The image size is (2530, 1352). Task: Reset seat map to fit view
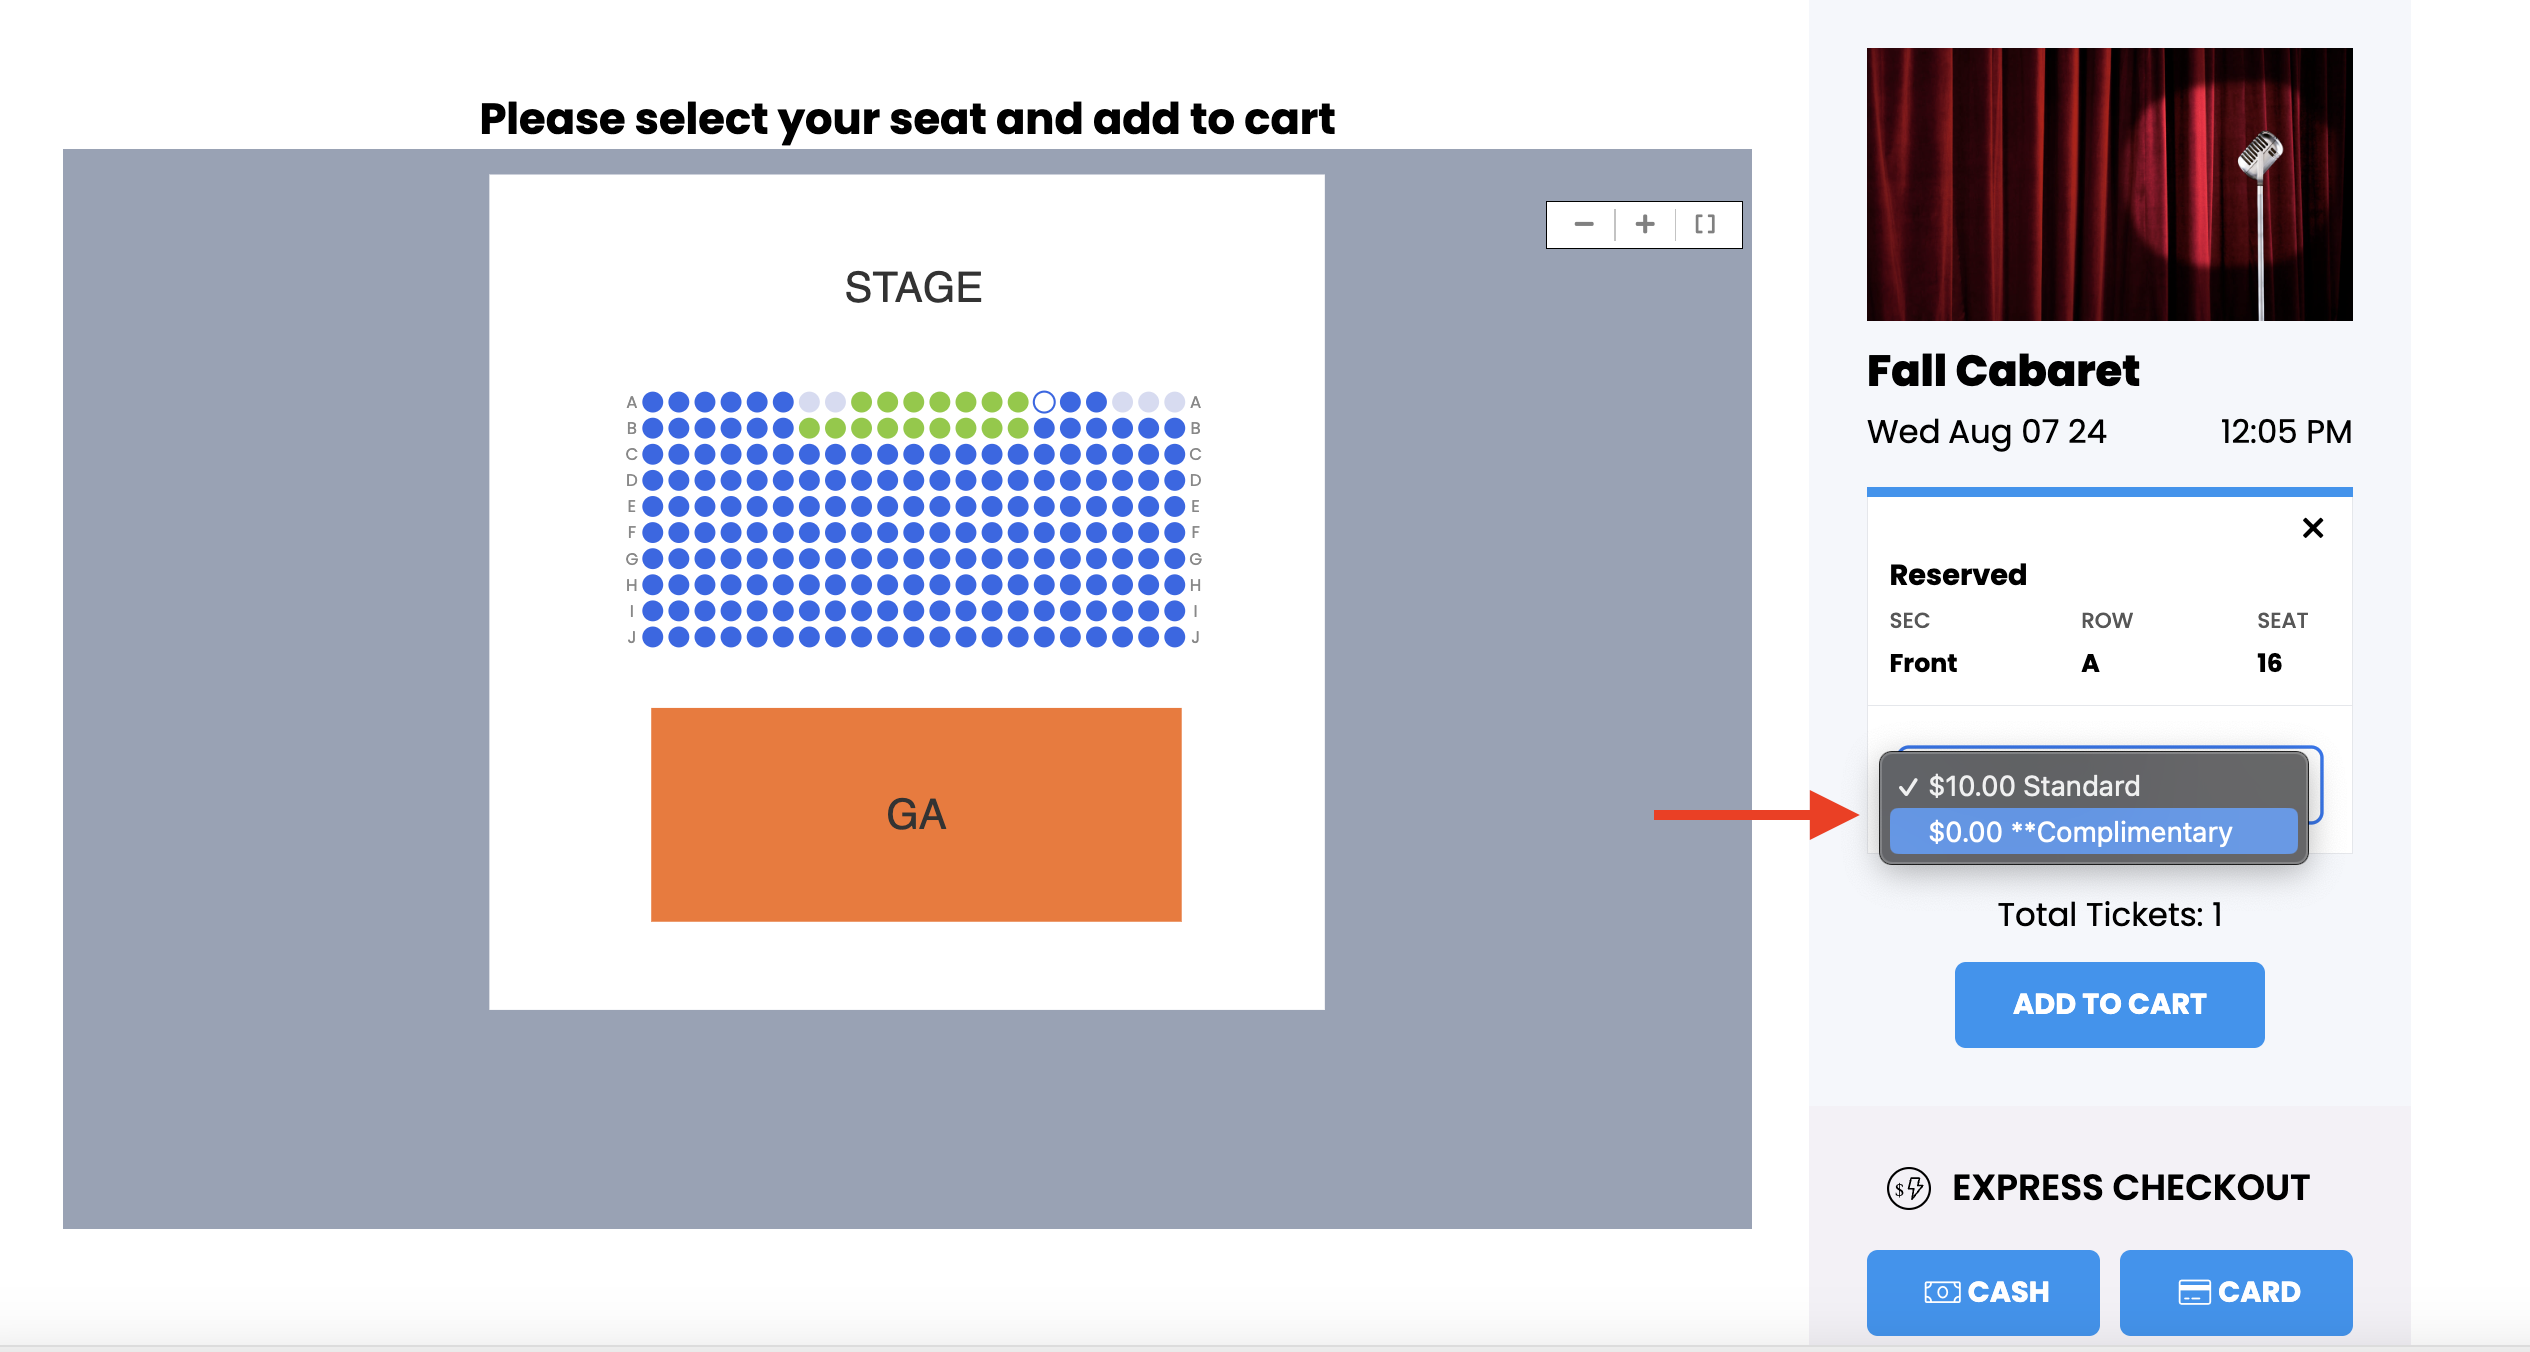pos(1705,225)
